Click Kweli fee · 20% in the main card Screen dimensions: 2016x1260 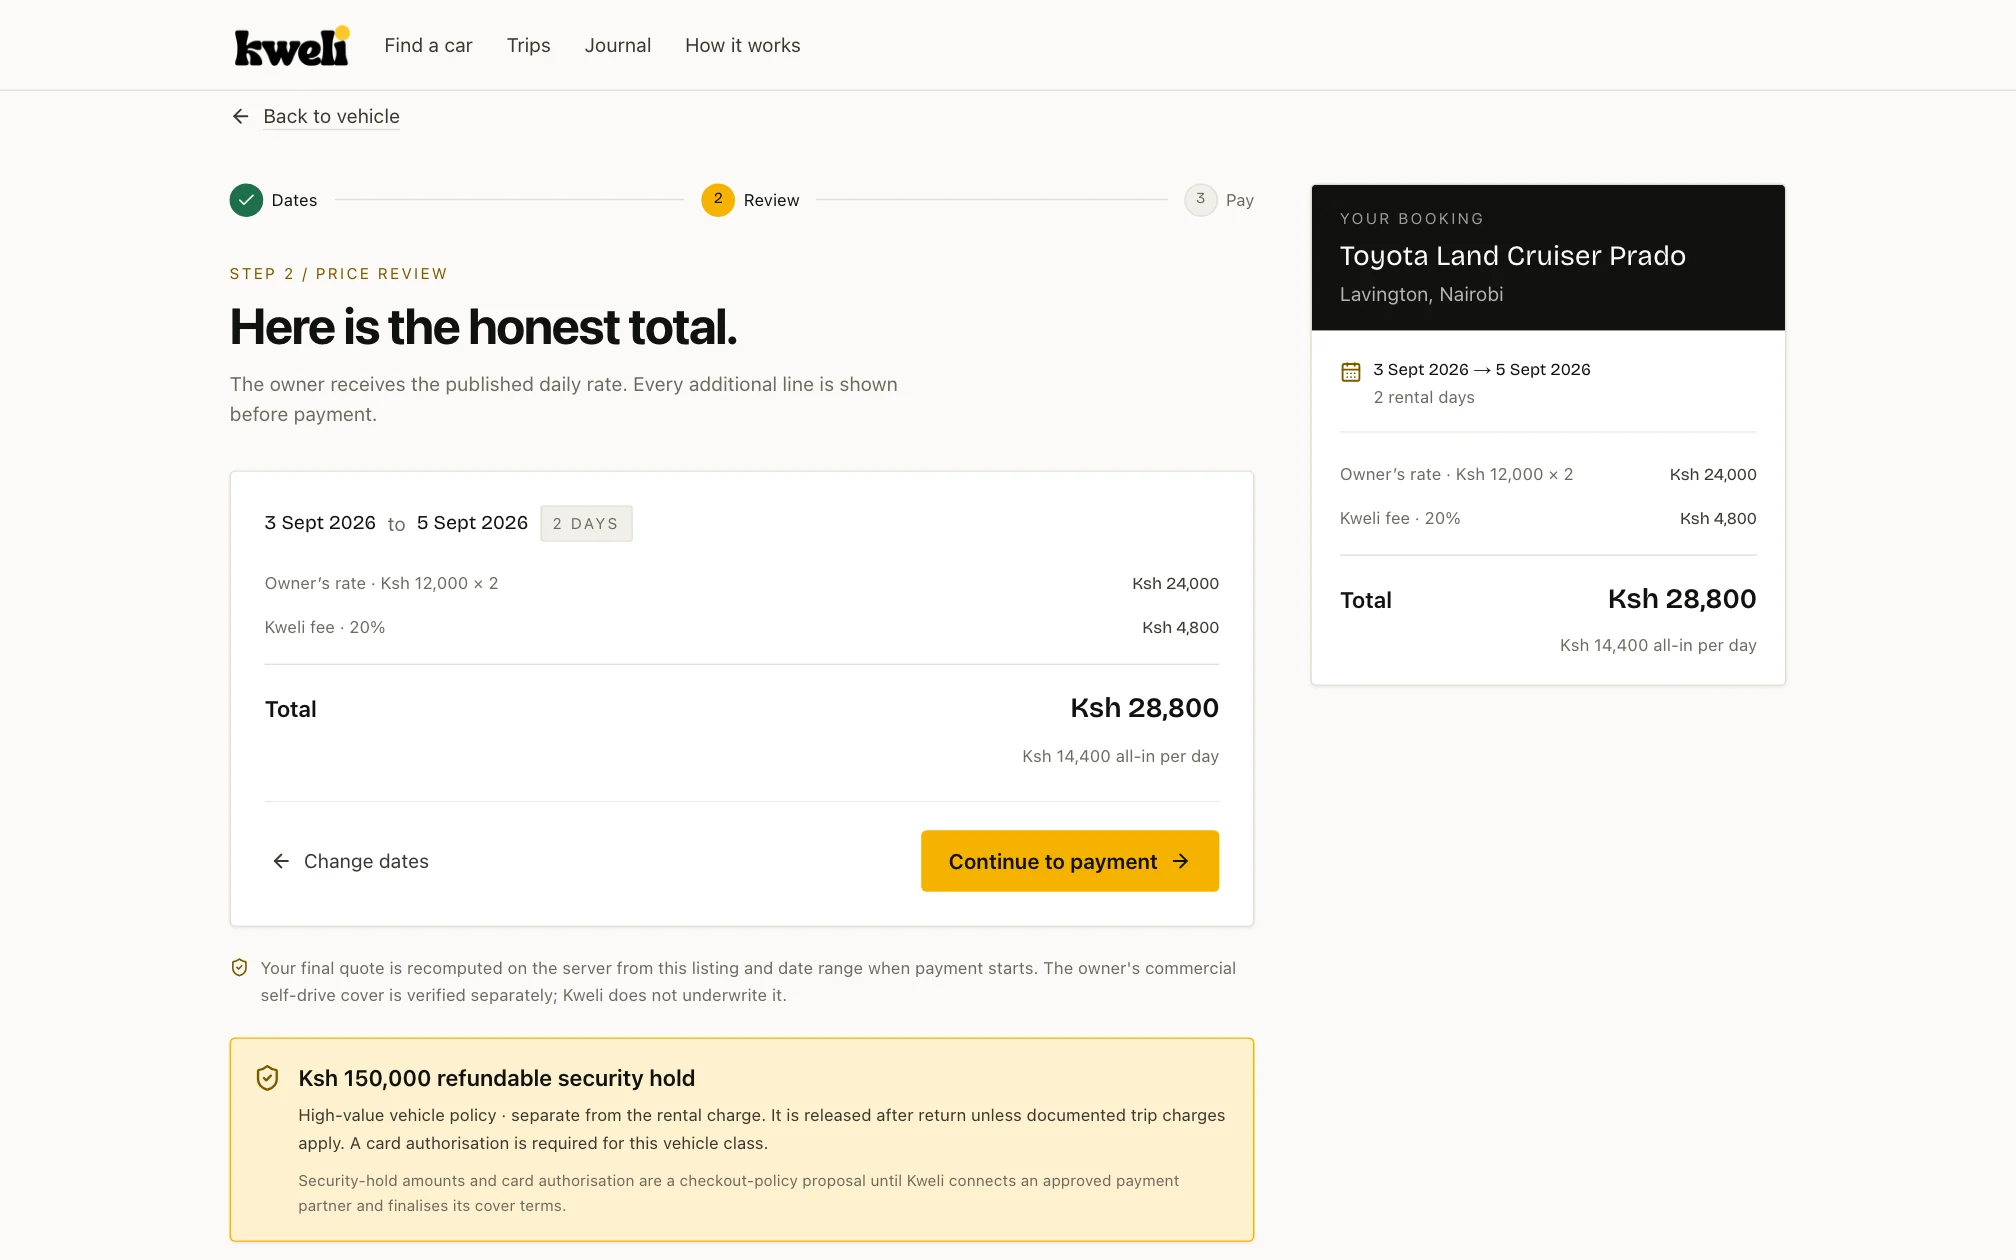(x=325, y=628)
